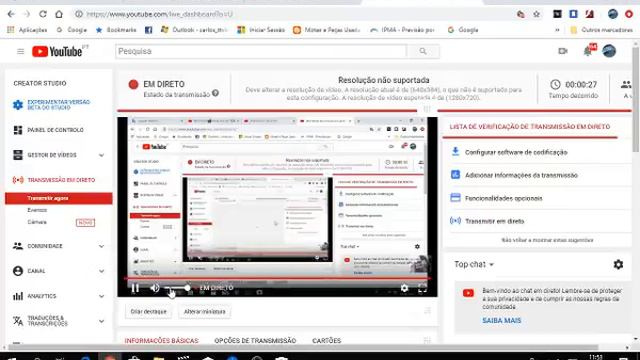Dismiss suggestions via Não voltar a mostrar
The height and width of the screenshot is (360, 640).
point(547,240)
